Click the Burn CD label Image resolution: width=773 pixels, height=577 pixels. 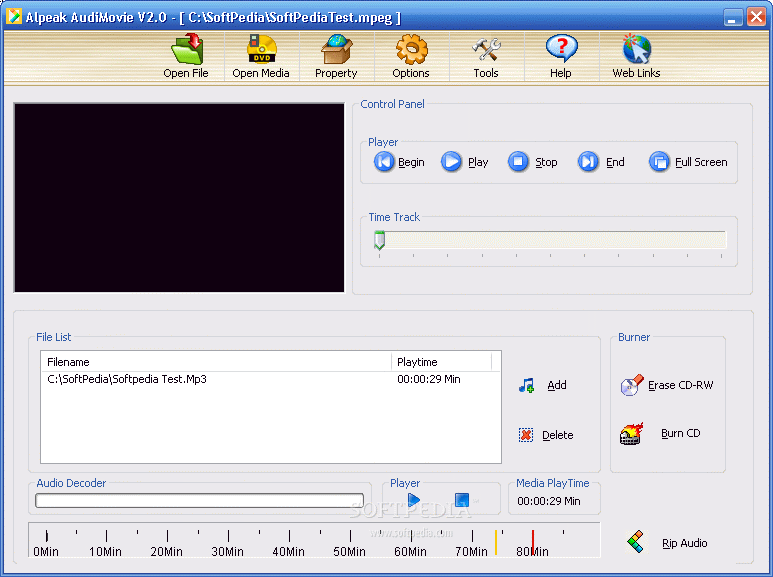point(680,433)
